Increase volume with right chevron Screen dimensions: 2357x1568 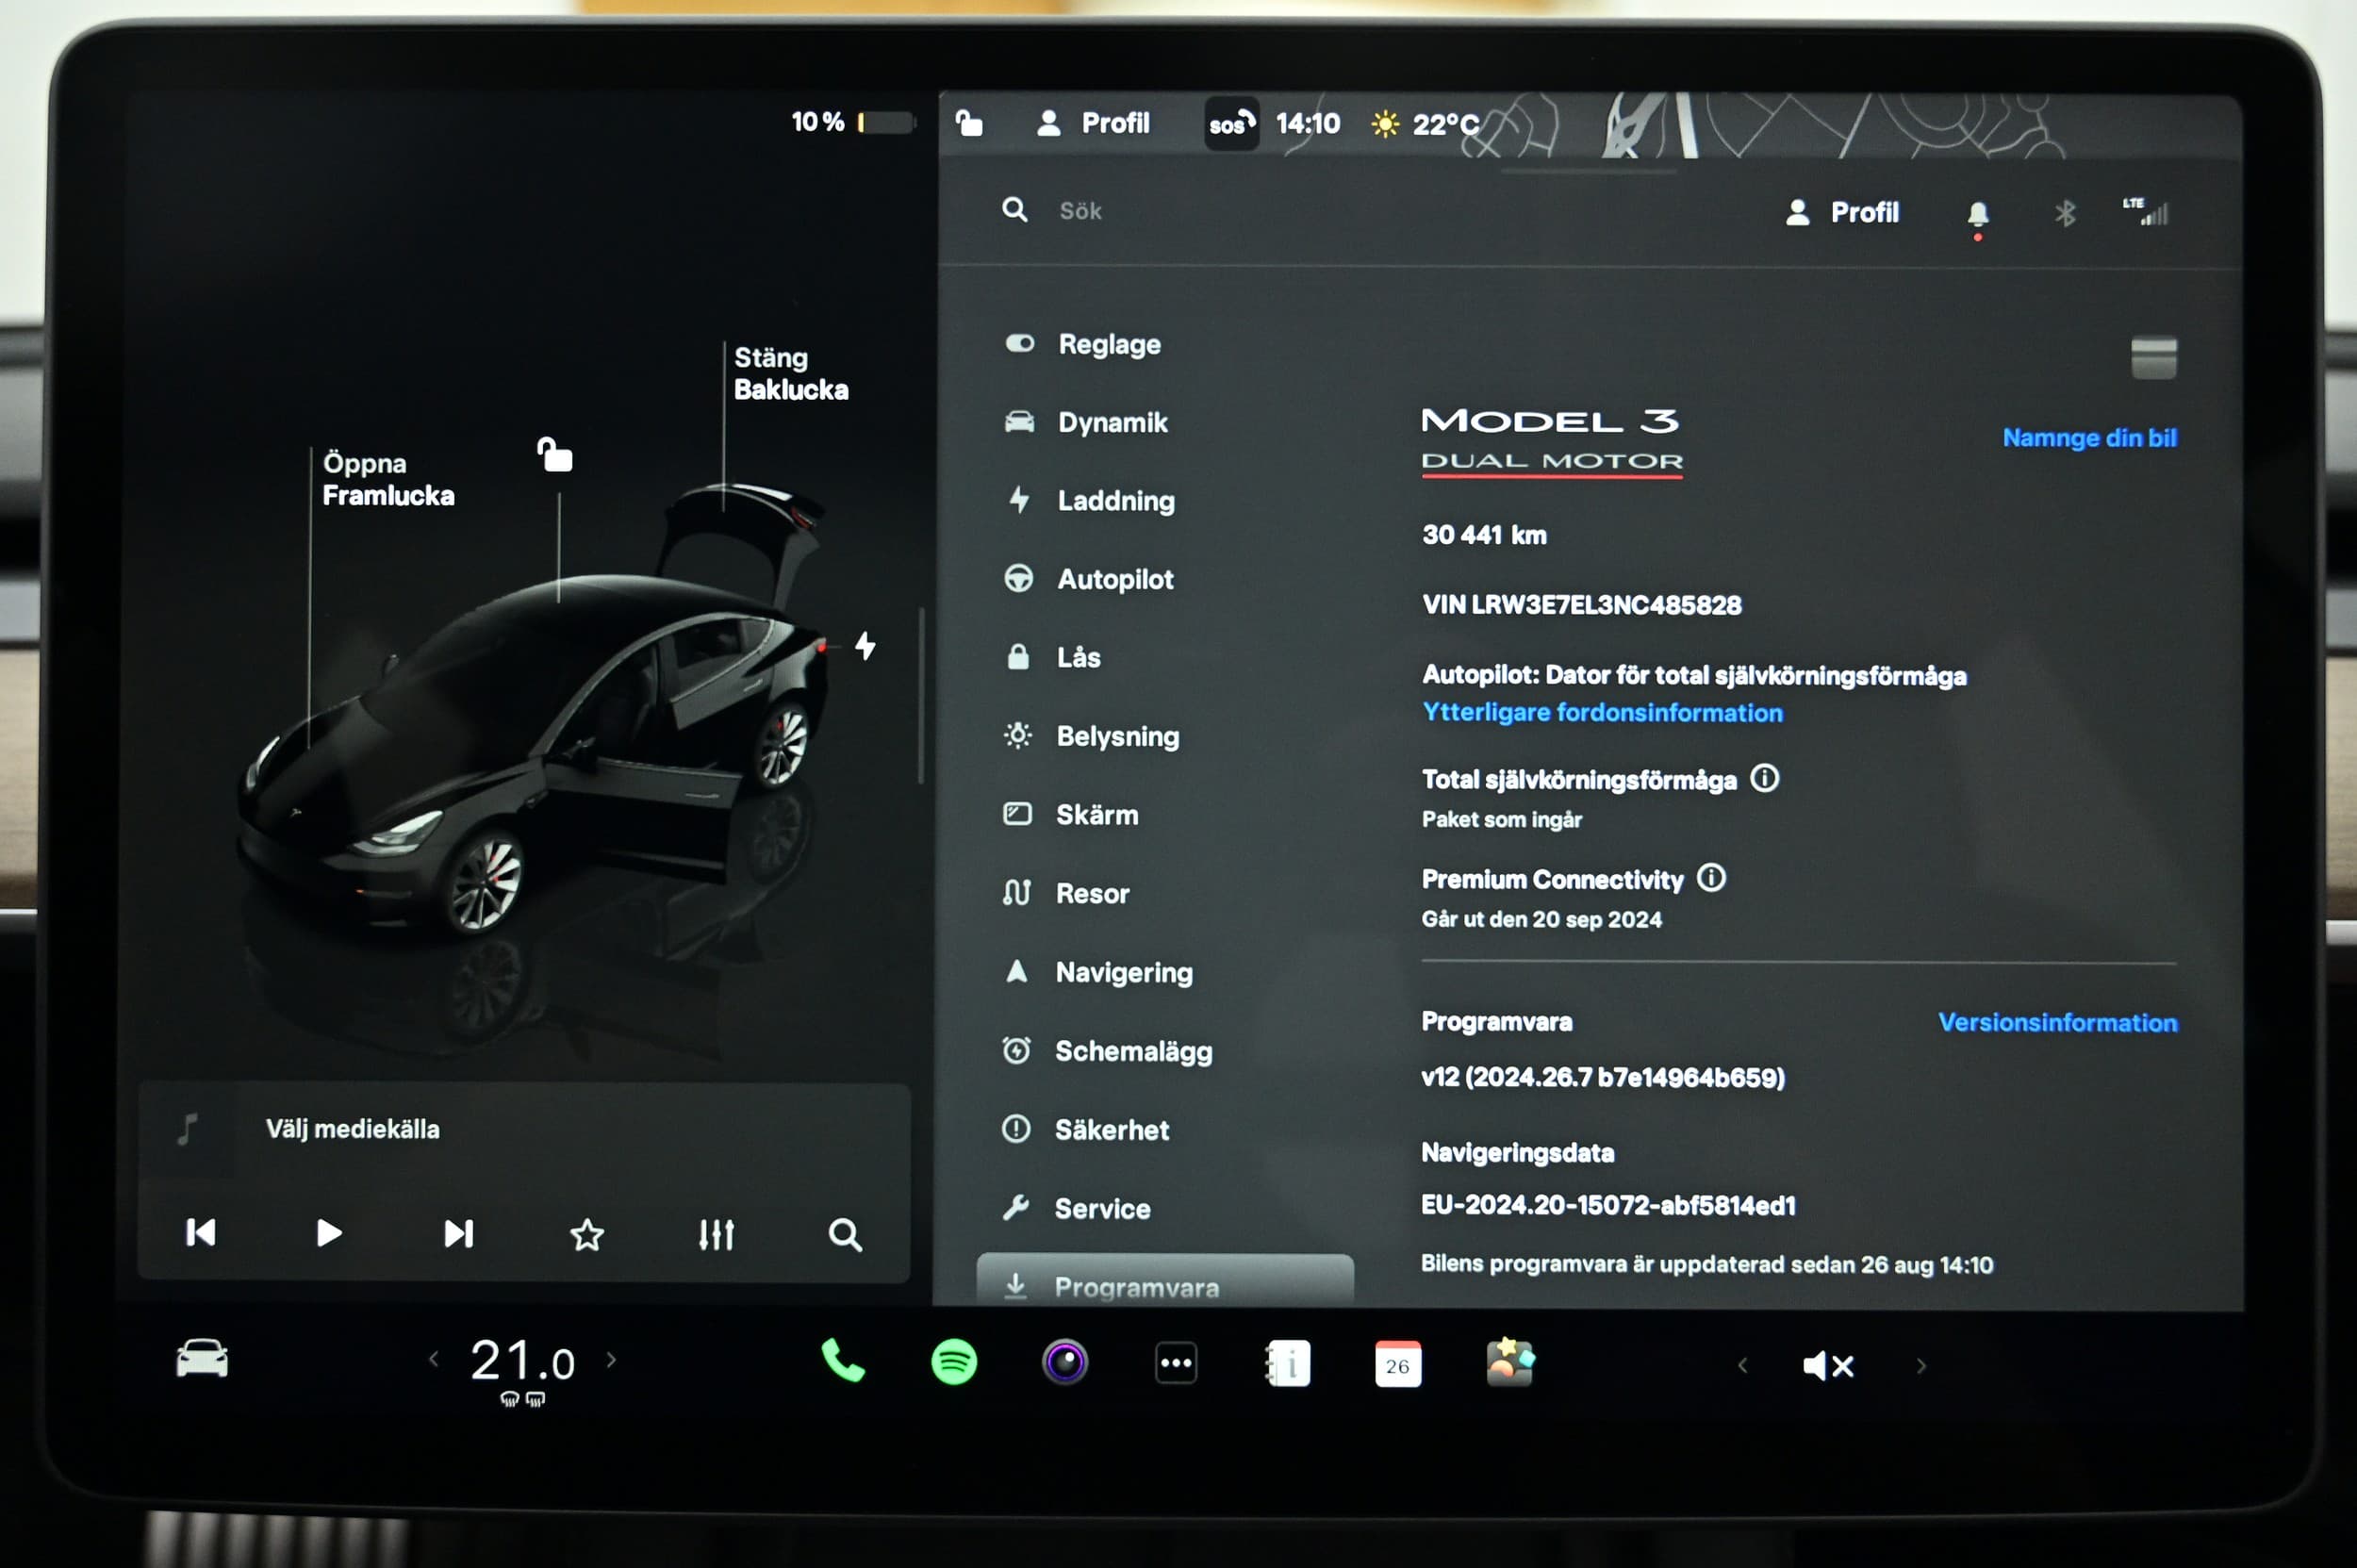tap(1921, 1366)
